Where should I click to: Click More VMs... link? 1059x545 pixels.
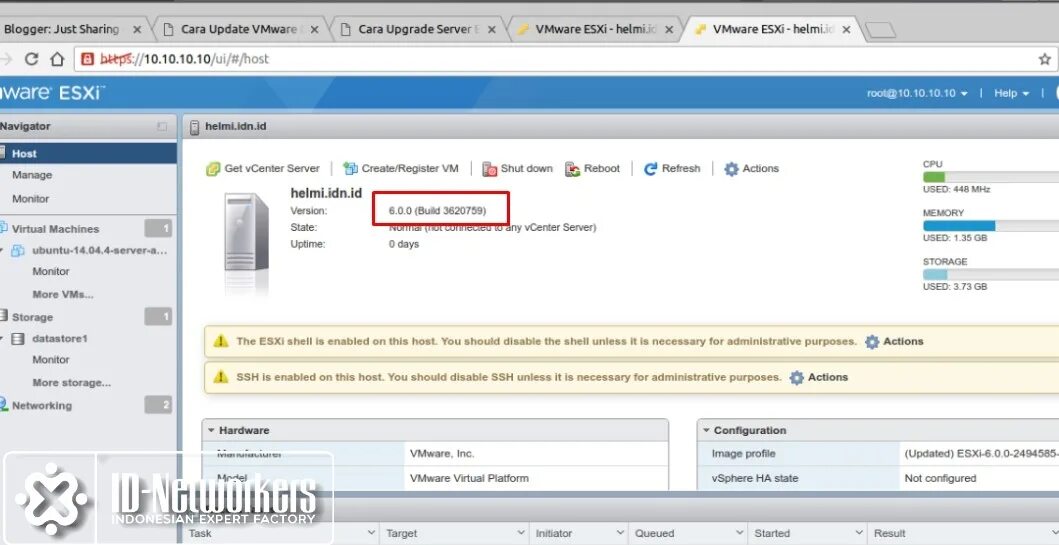coord(63,294)
